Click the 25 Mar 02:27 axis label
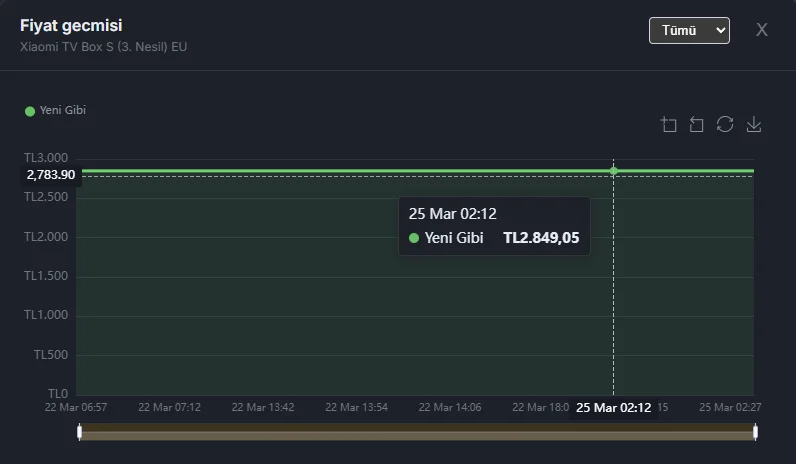Viewport: 796px width, 464px height. click(x=728, y=407)
